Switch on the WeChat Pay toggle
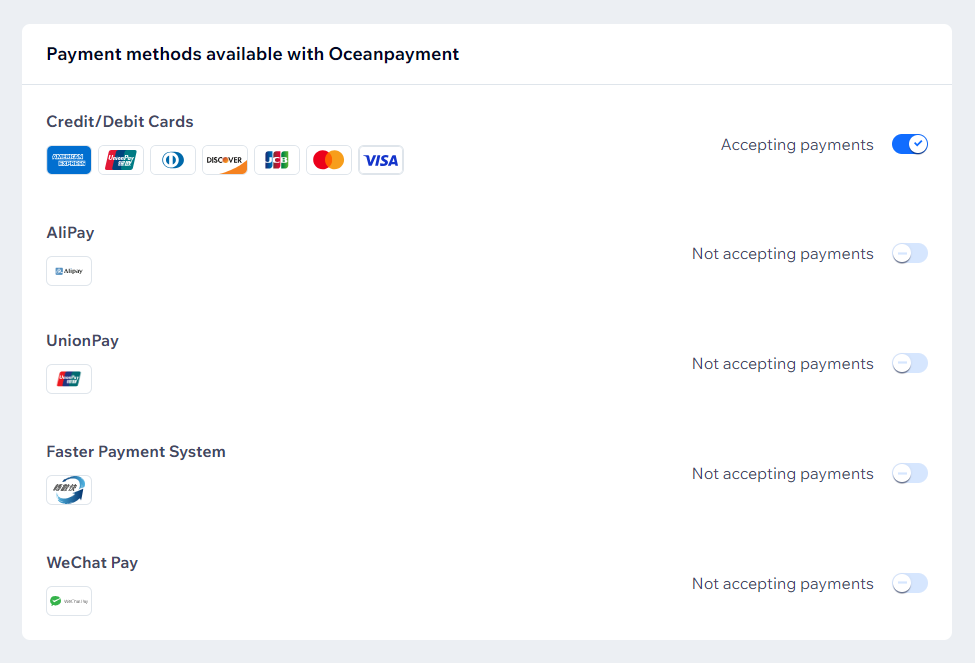Viewport: 975px width, 663px height. tap(910, 584)
